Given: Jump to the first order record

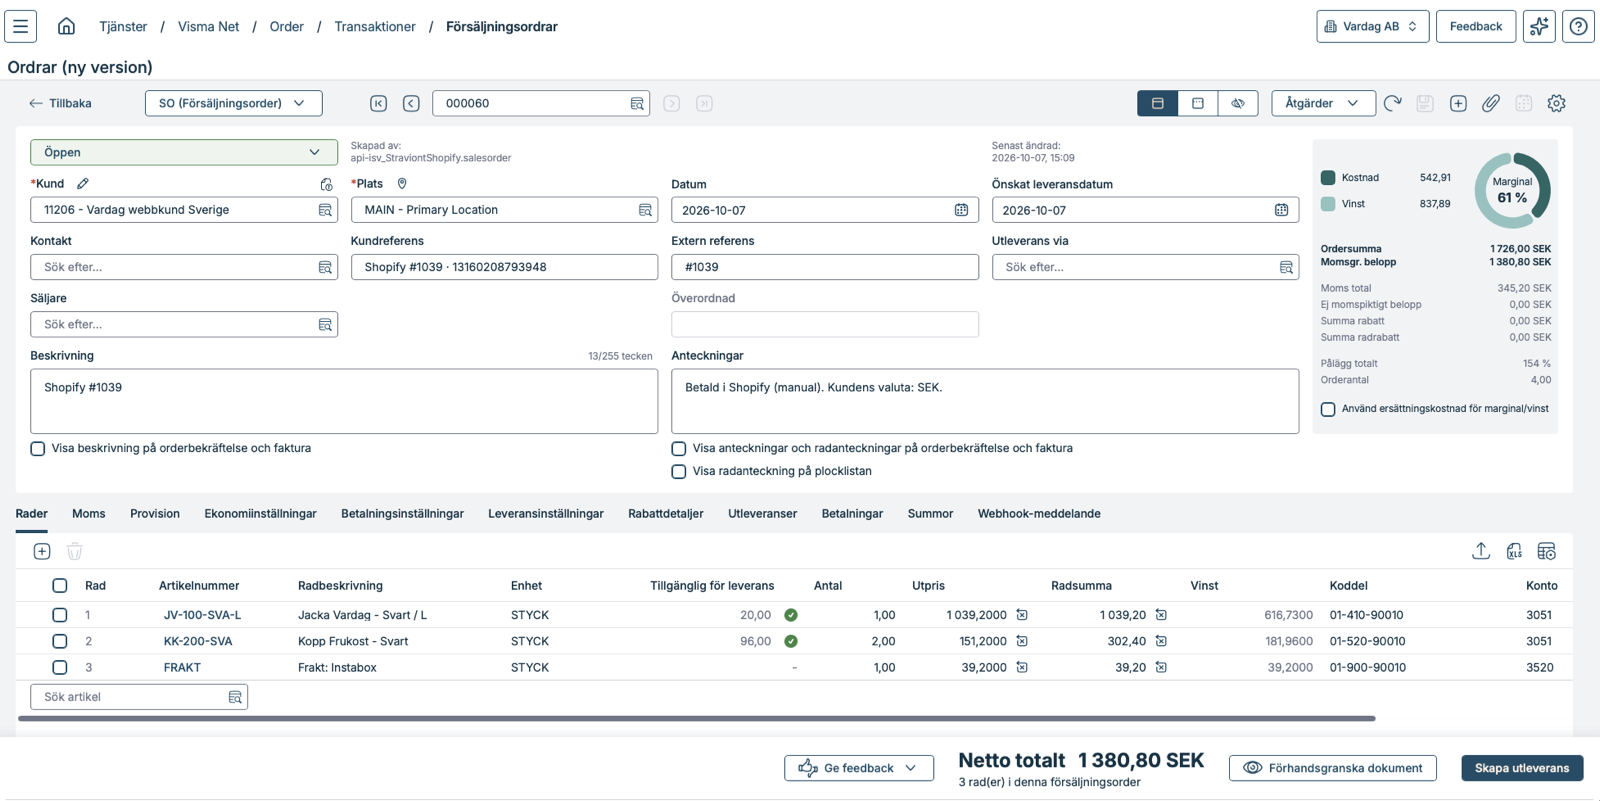Looking at the screenshot, I should click(378, 103).
